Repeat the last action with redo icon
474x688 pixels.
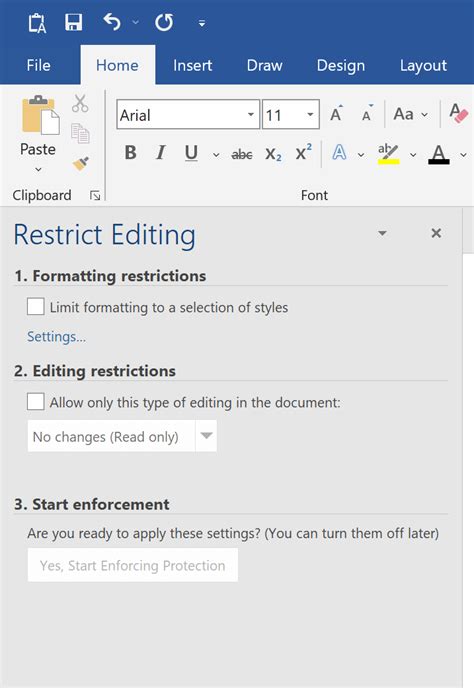point(164,22)
